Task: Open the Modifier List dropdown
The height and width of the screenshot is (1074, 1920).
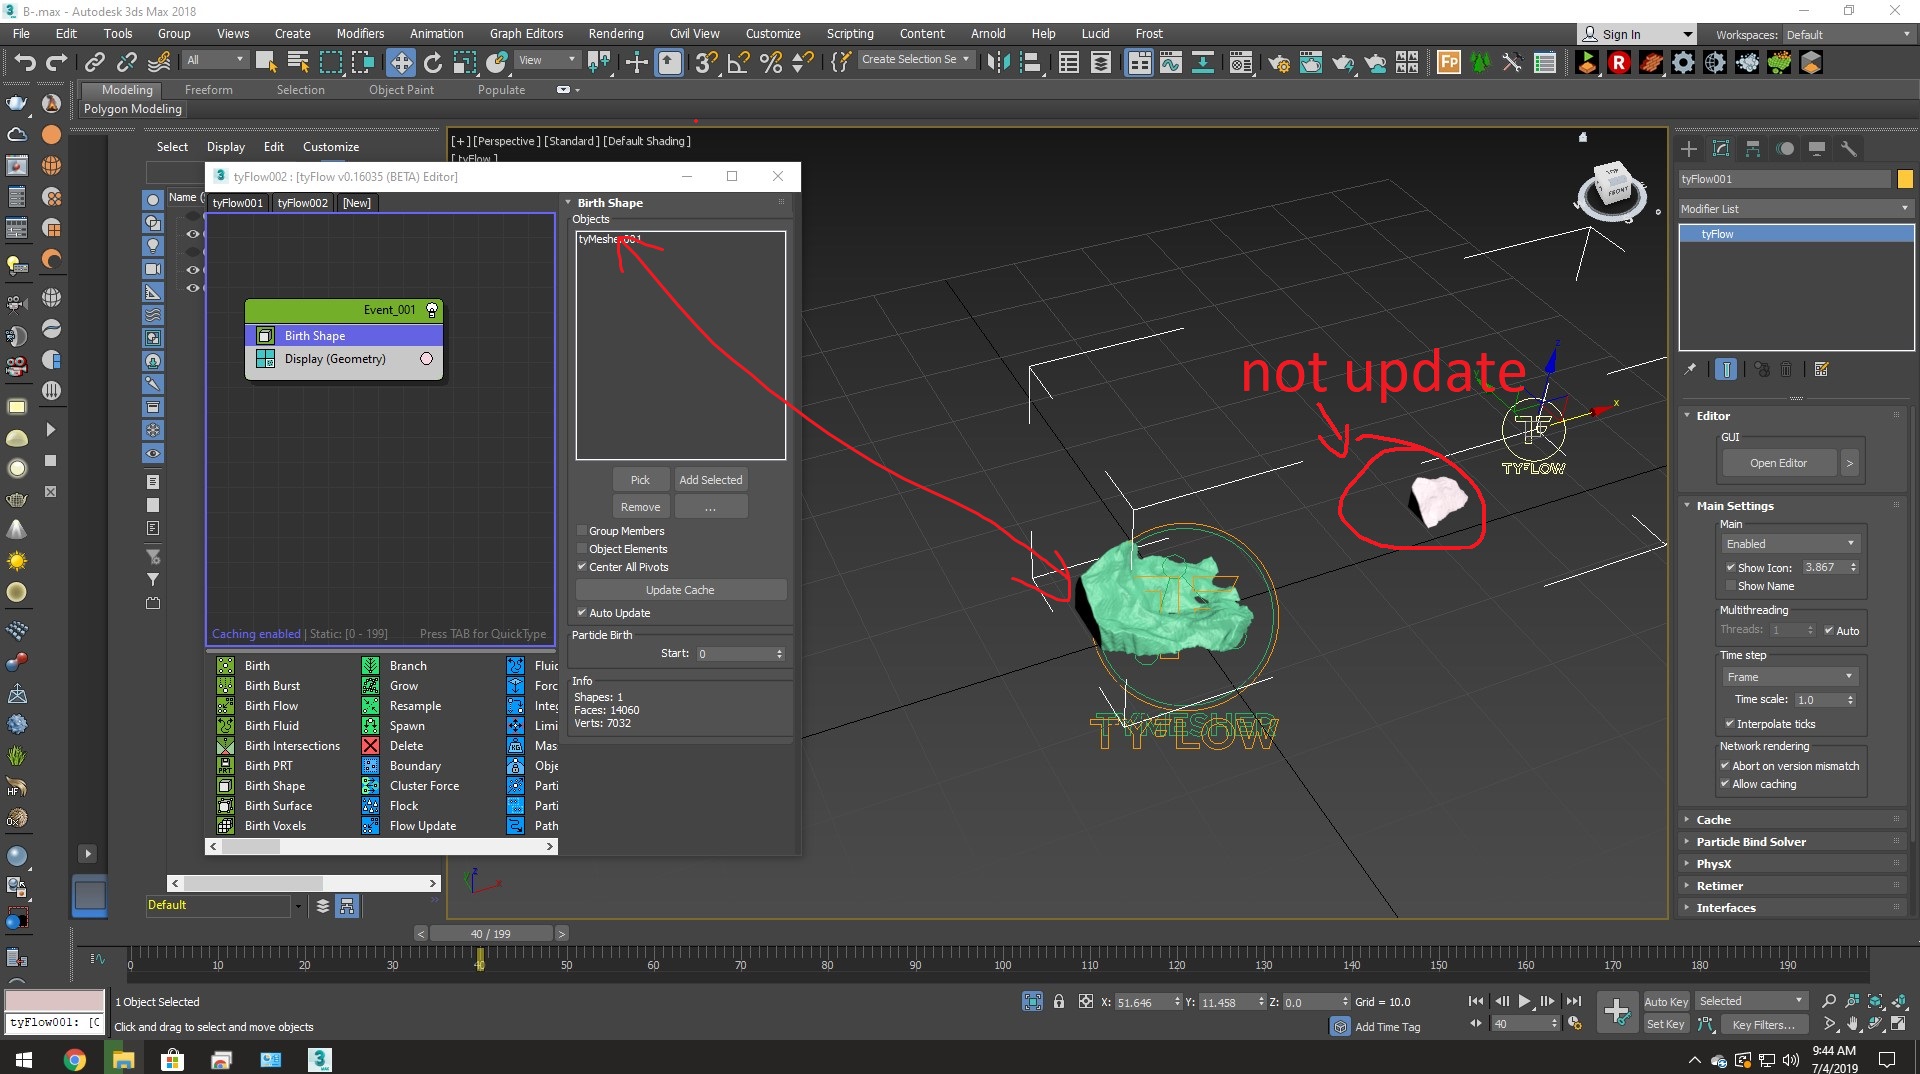Action: click(1796, 209)
